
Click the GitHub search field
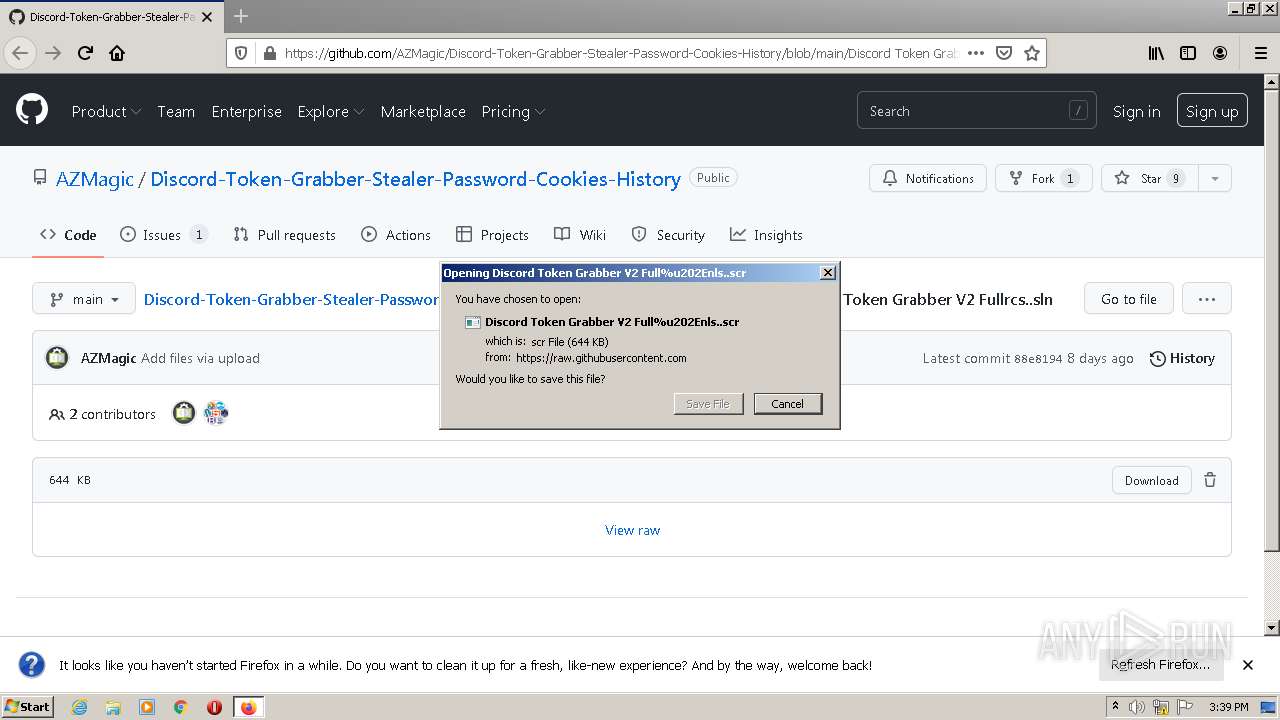pos(976,111)
